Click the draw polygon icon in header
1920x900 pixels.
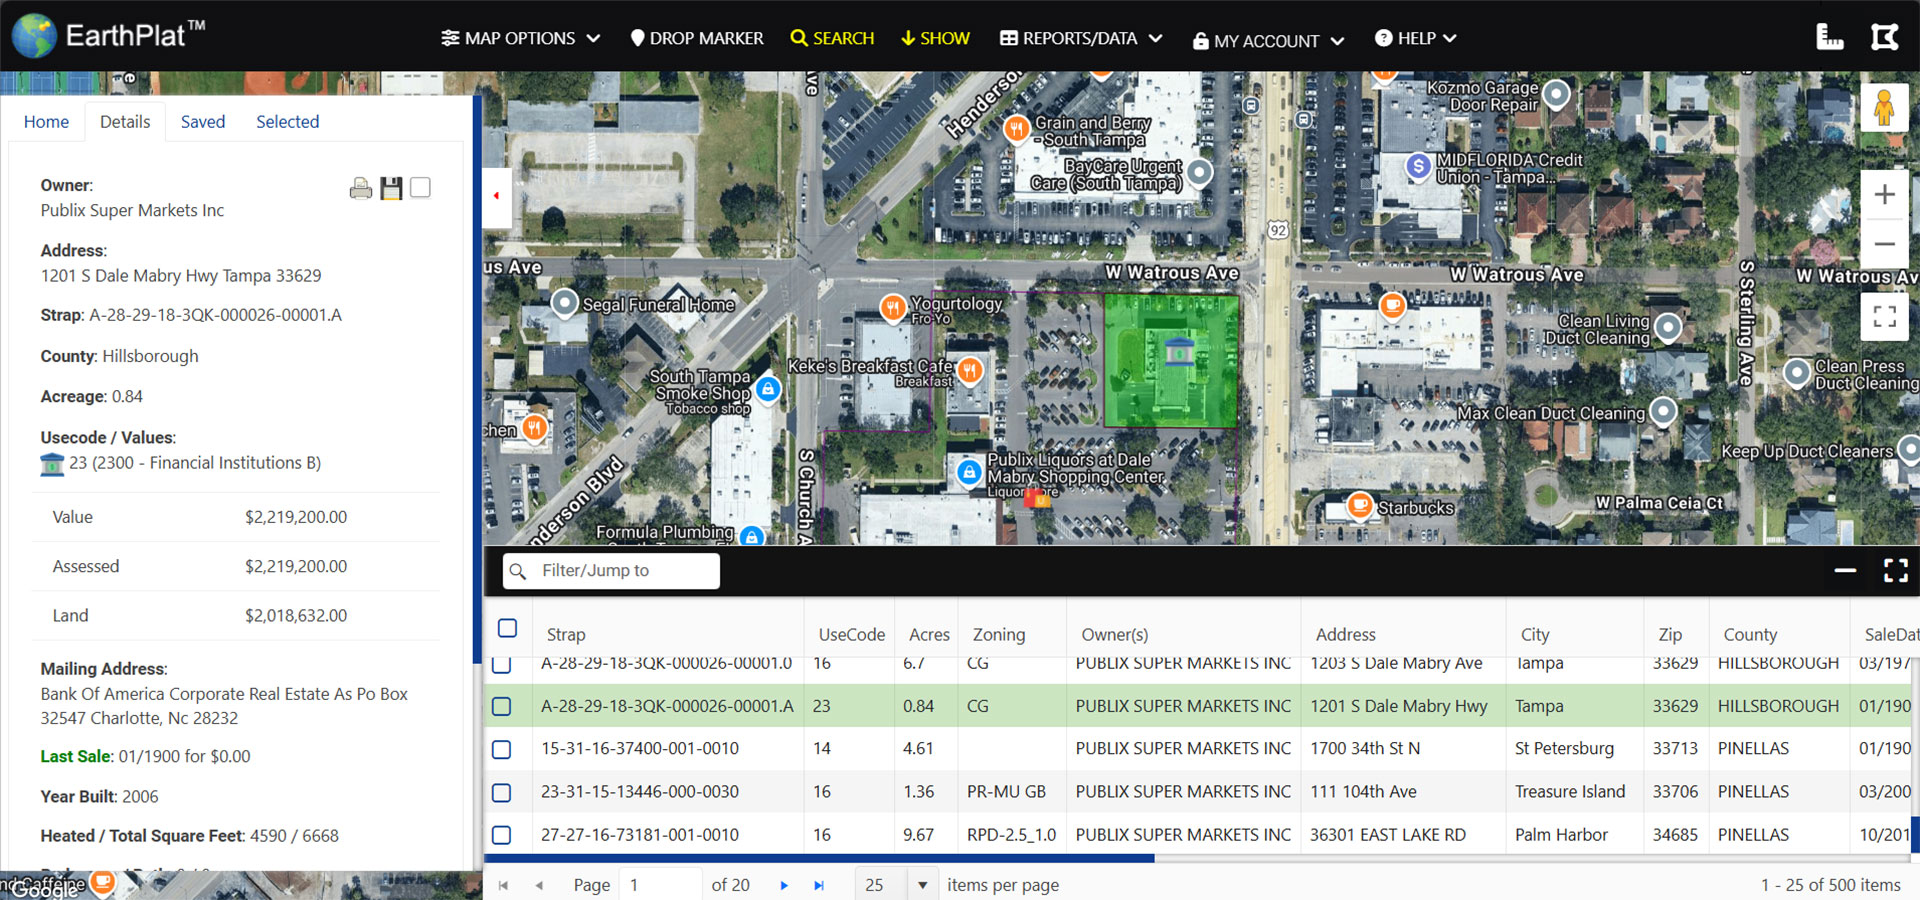(1885, 38)
